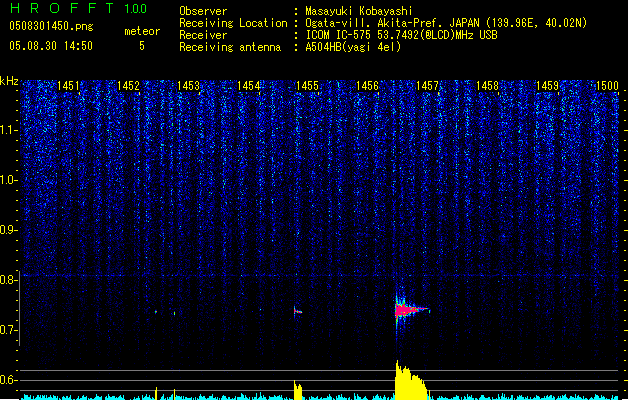Click the date stamp 05.08.30 14:50
This screenshot has height=400, width=629.
pos(51,46)
